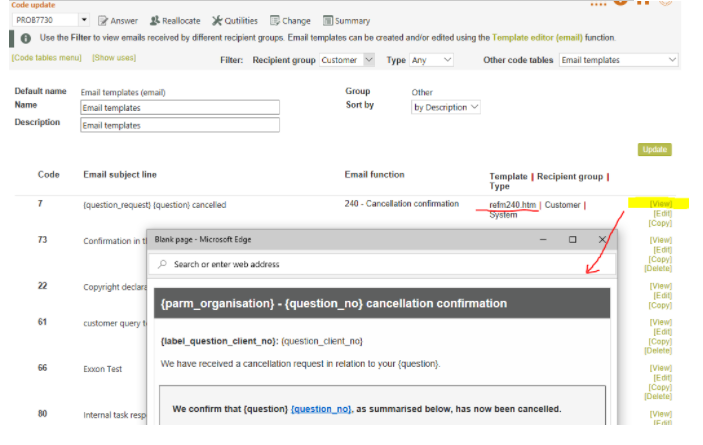Click the green Update button
Viewport: 703px width, 445px height.
coord(655,149)
